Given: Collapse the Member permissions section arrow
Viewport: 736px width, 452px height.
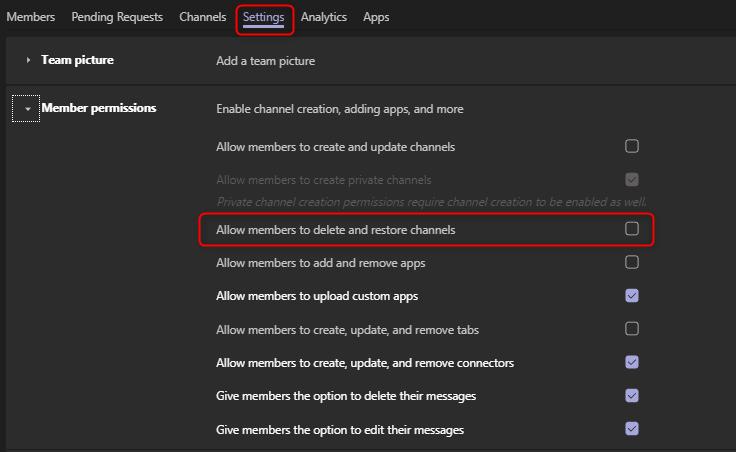Looking at the screenshot, I should point(27,109).
